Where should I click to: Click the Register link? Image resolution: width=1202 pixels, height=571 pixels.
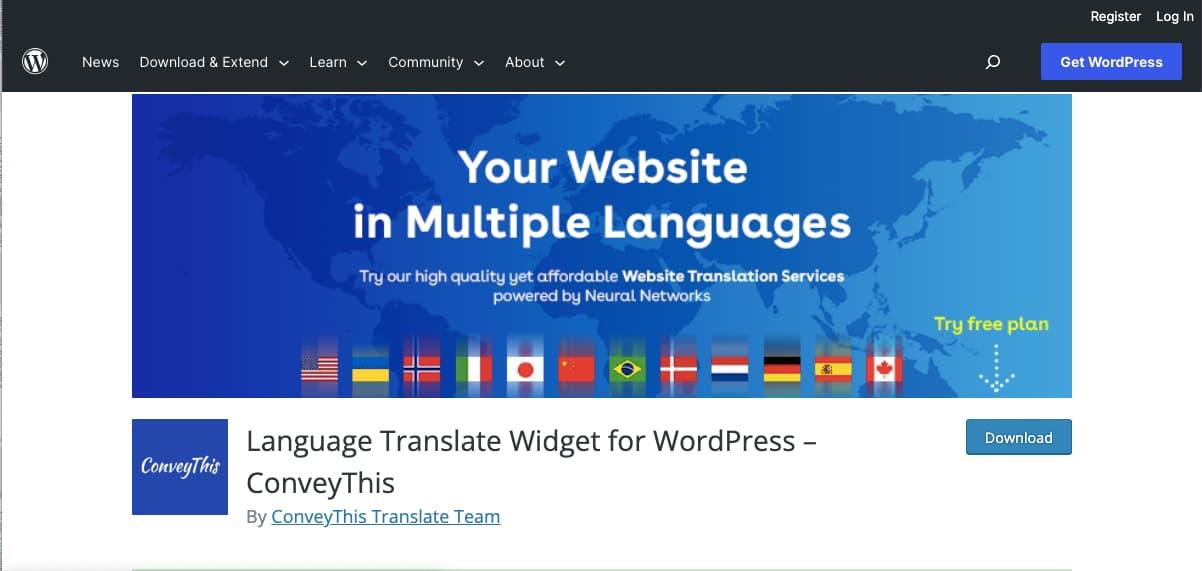tap(1115, 16)
